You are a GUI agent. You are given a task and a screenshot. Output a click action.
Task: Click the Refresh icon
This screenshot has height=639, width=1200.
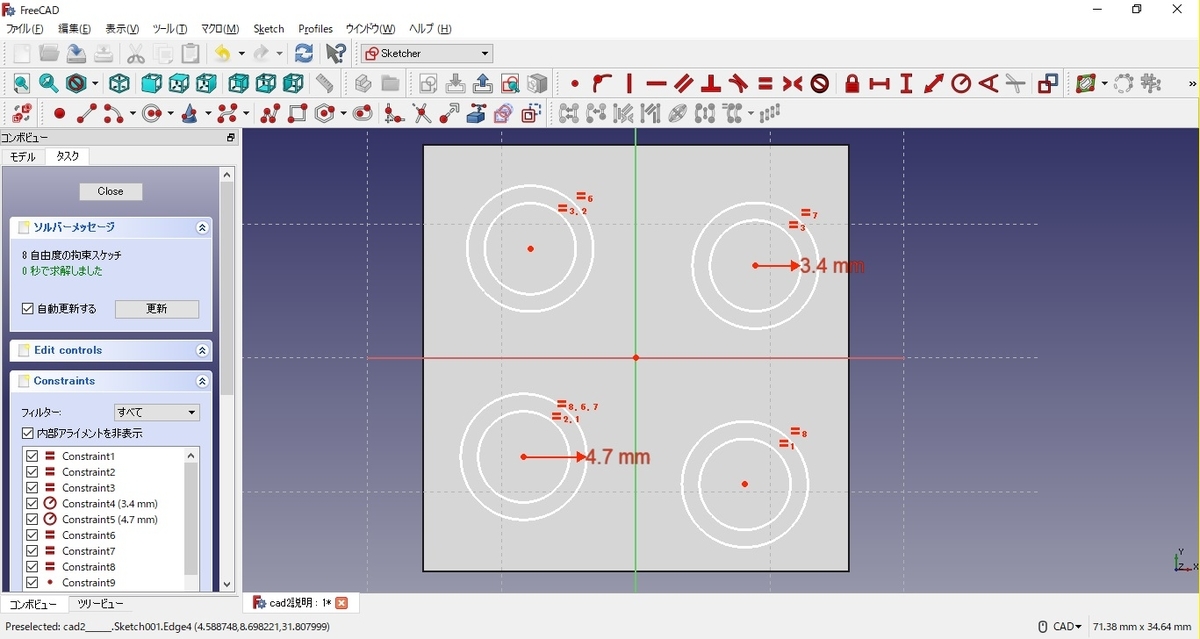click(304, 53)
